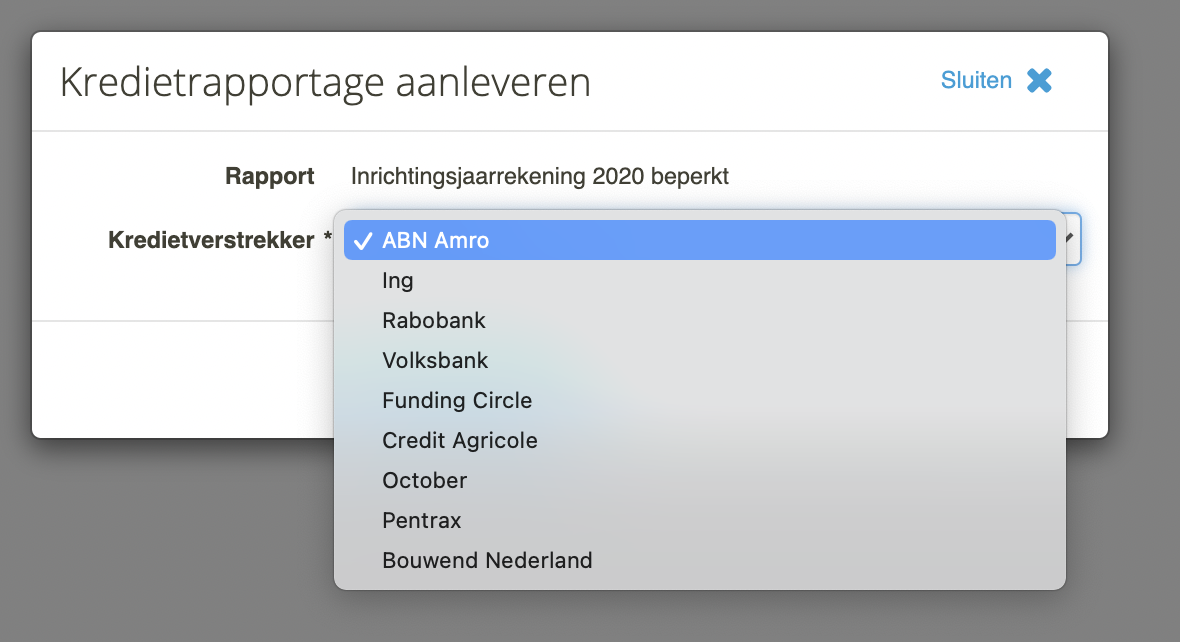Click the Sluiten link
This screenshot has width=1180, height=642.
[976, 81]
